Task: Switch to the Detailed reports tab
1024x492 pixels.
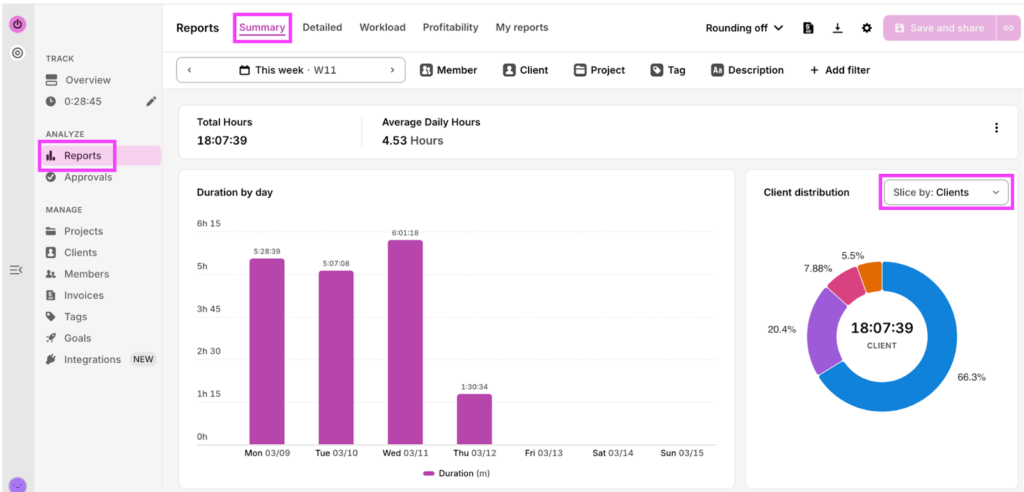Action: point(322,28)
